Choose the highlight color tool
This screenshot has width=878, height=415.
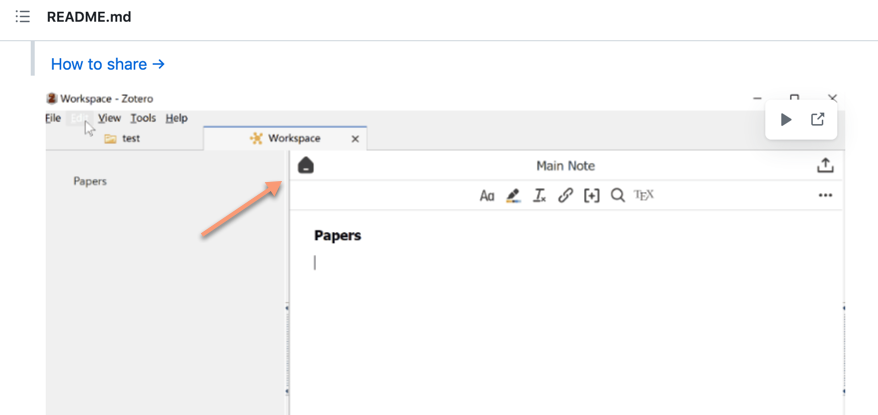point(513,195)
